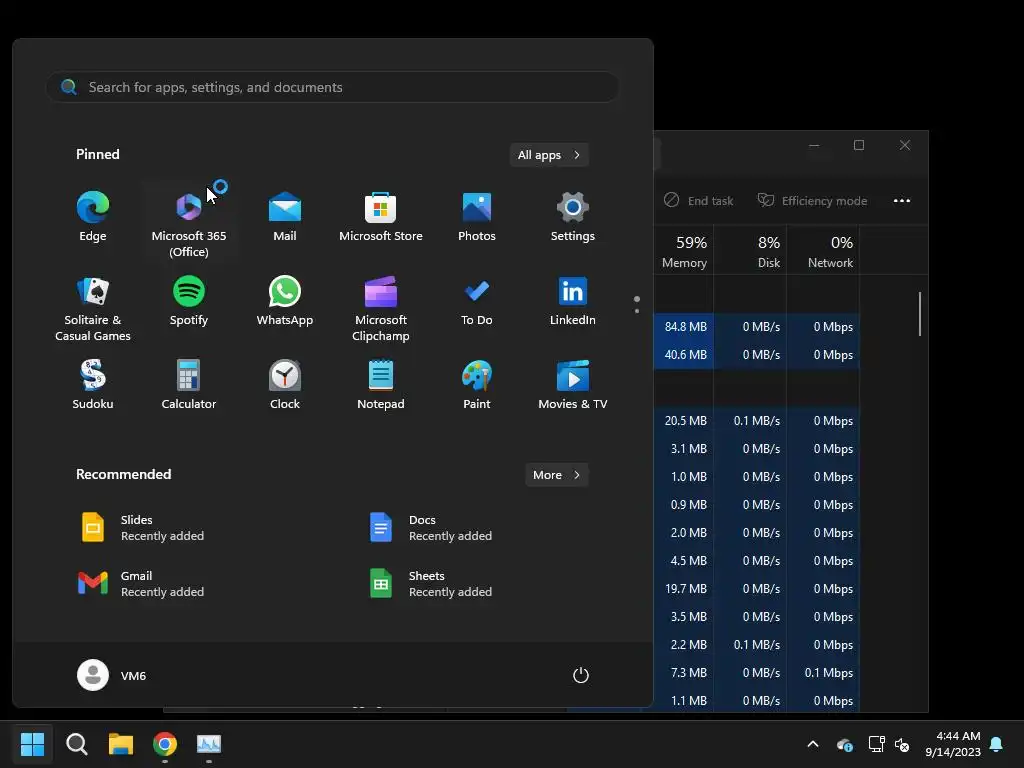Switch to Task Manager taskbar icon
The height and width of the screenshot is (768, 1024).
click(x=209, y=744)
